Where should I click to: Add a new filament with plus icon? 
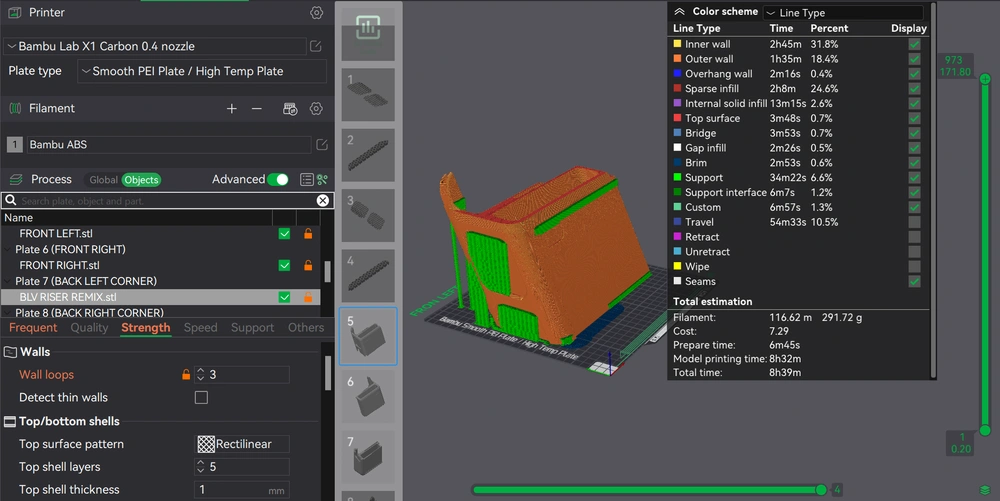pos(232,109)
